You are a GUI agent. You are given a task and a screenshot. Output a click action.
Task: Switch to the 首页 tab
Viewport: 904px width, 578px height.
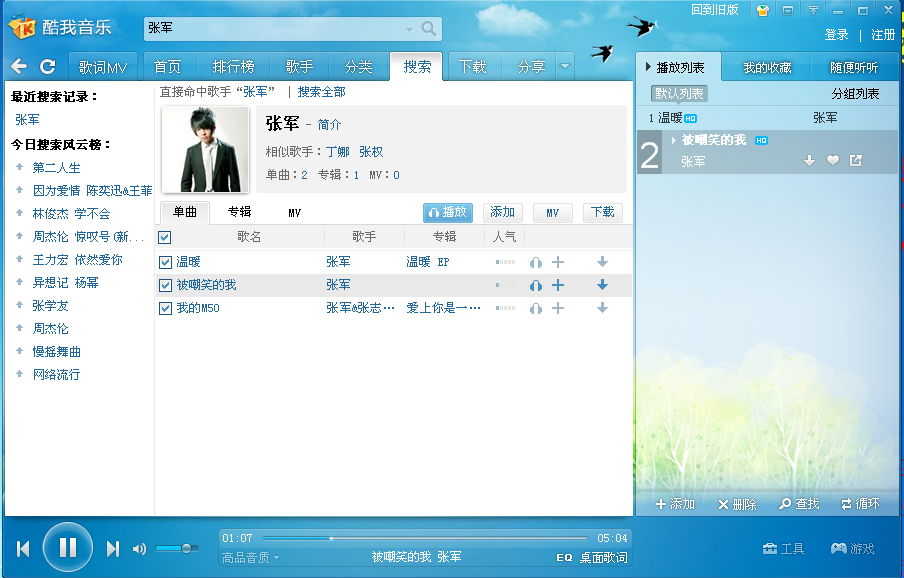click(x=167, y=67)
